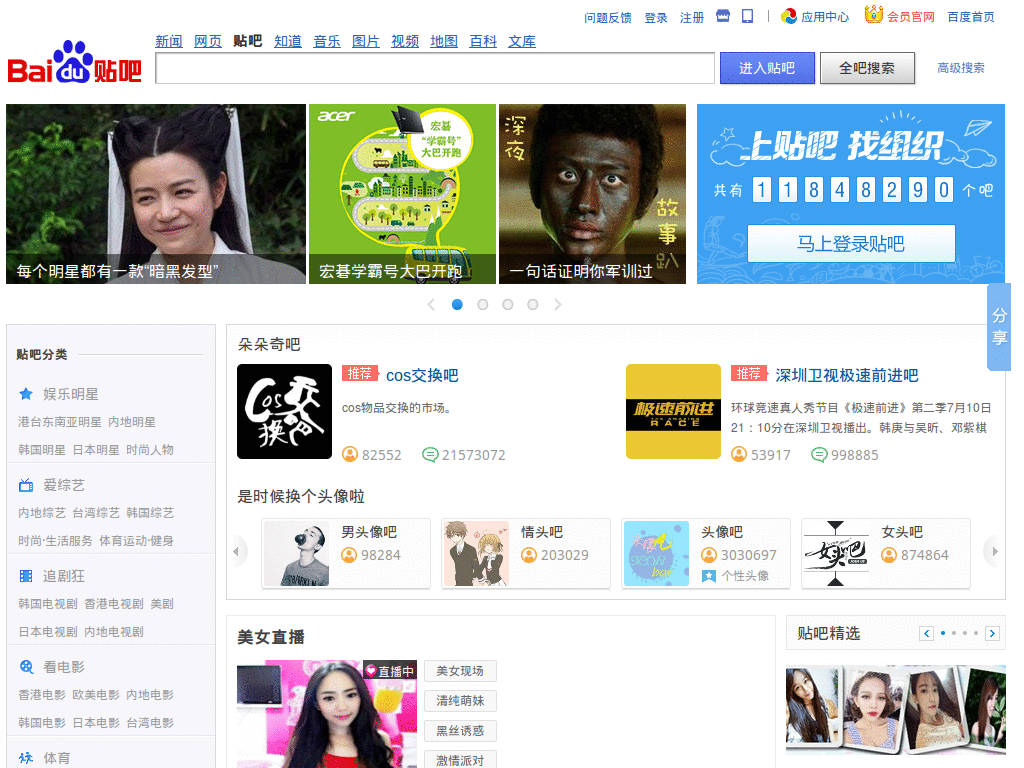Click the 会员官网 crown icon
1024x768 pixels.
[873, 14]
